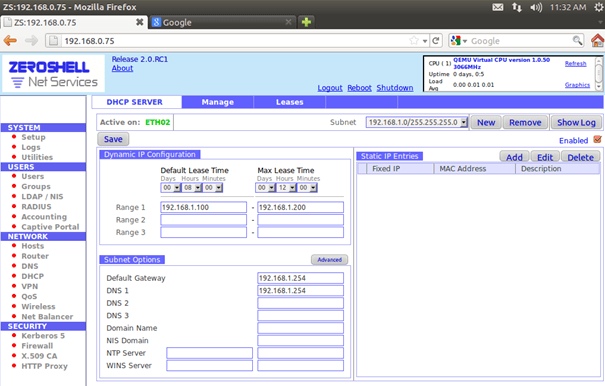This screenshot has height=386, width=605.
Task: Open the HTTP Proxy page
Action: [x=44, y=366]
